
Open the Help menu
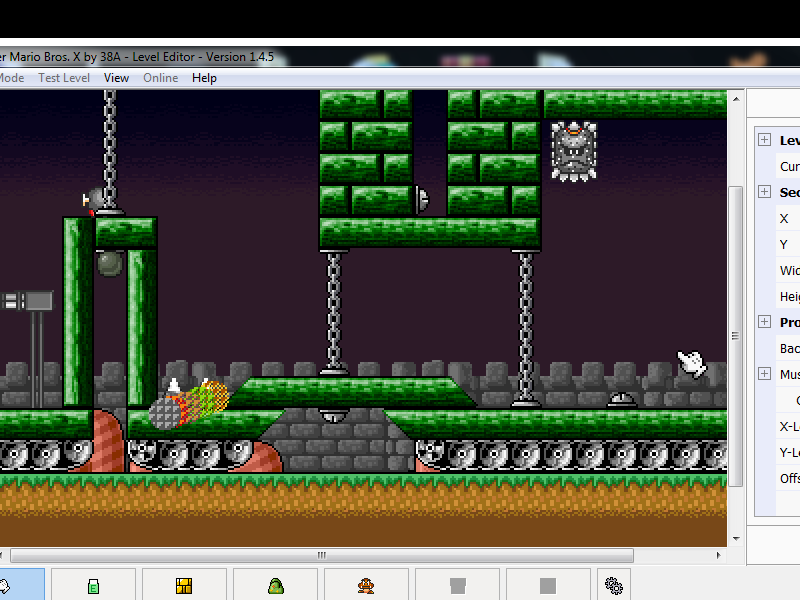(x=204, y=78)
